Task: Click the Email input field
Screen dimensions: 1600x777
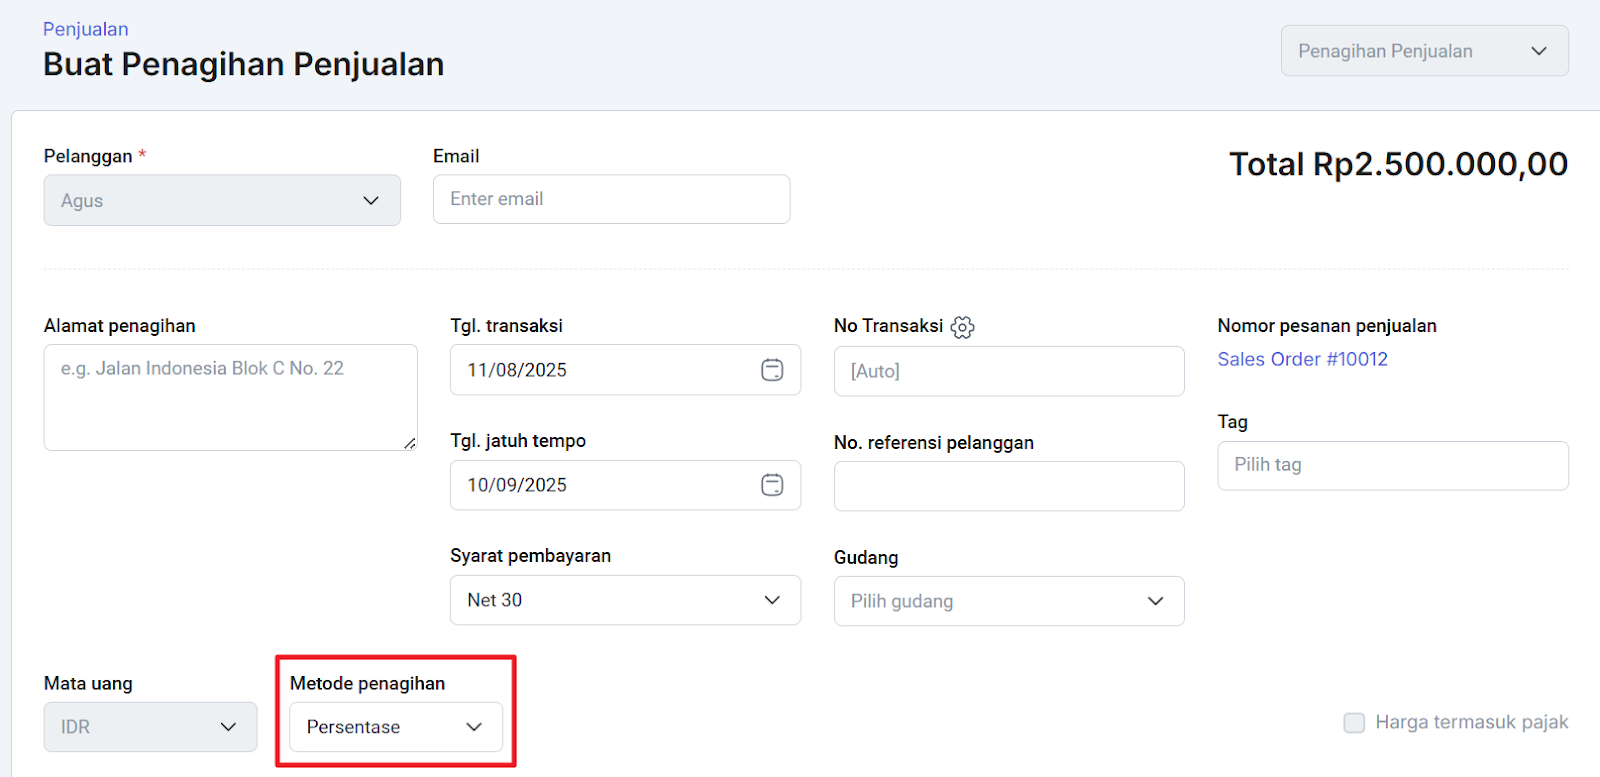Action: pyautogui.click(x=611, y=199)
